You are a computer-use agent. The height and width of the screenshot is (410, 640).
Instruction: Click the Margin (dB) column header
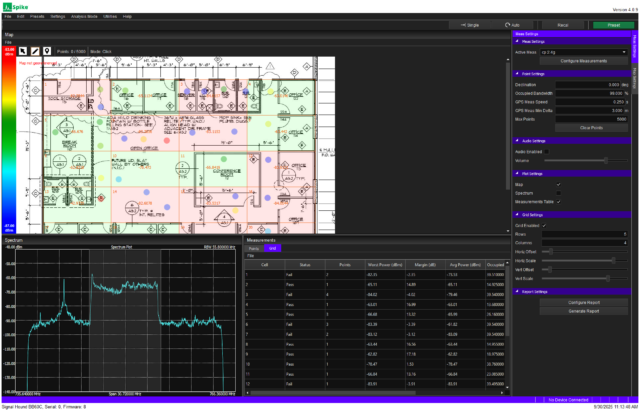tap(425, 265)
